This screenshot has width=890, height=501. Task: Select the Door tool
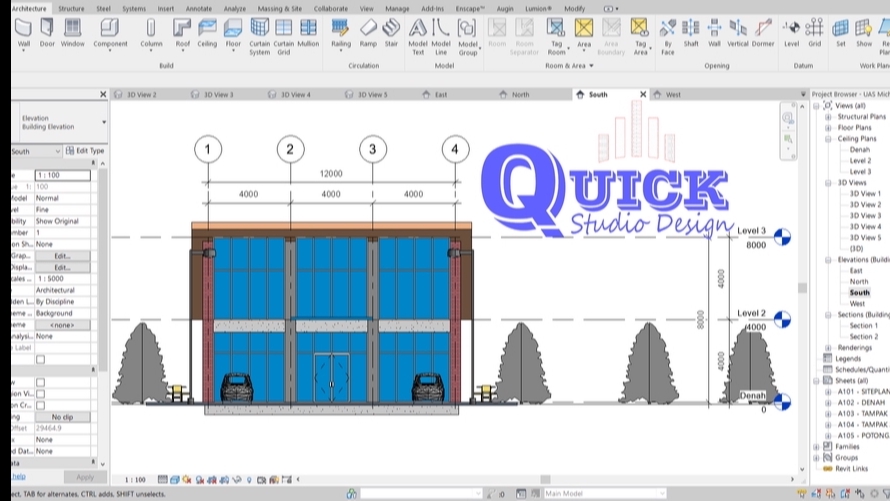click(47, 33)
